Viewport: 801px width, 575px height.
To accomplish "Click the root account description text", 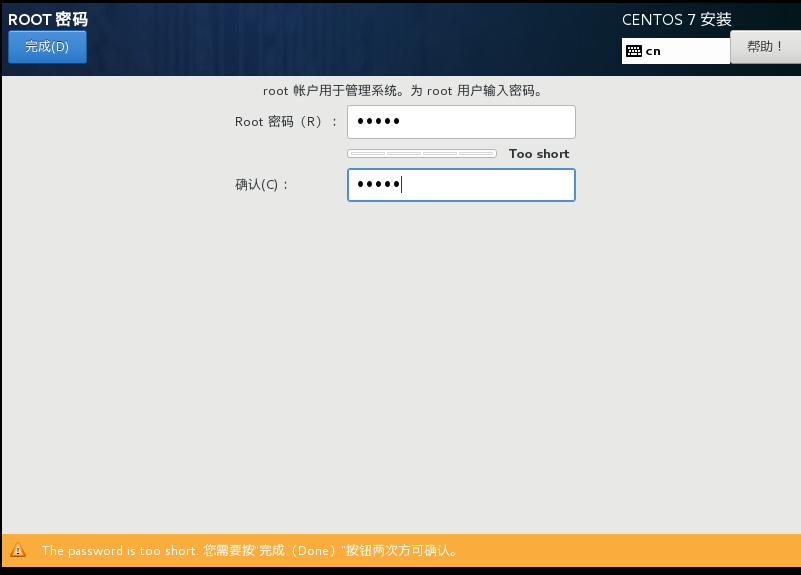I will (x=403, y=91).
